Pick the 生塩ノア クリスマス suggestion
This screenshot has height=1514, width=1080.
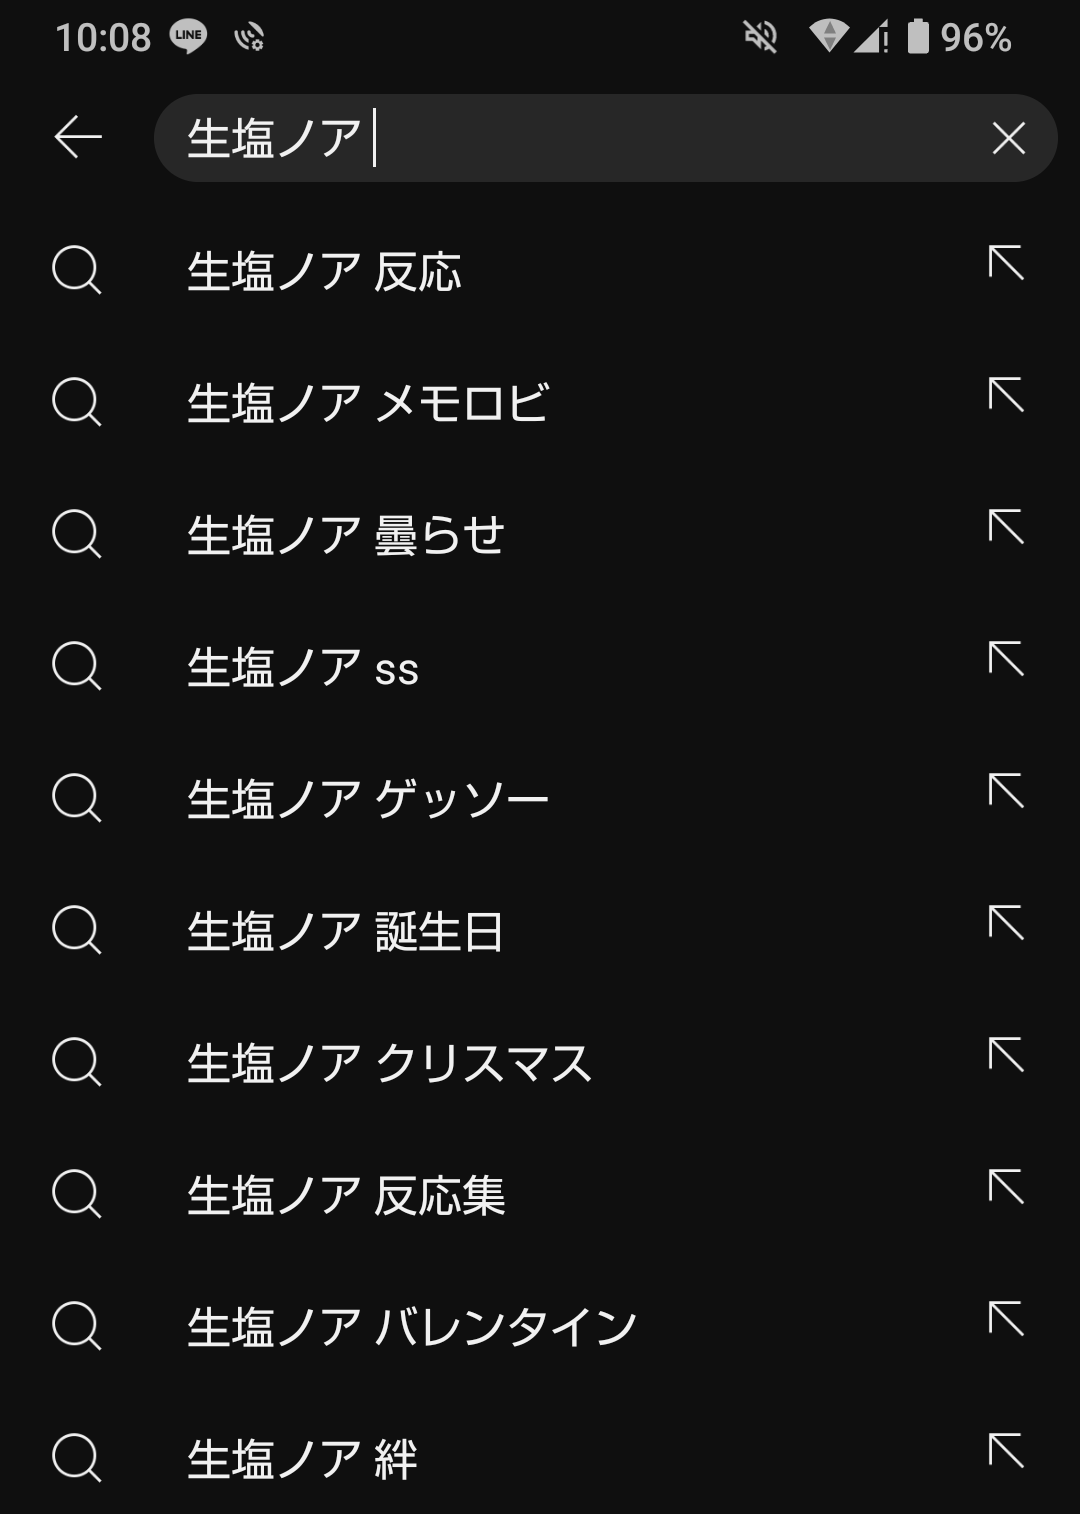389,1063
